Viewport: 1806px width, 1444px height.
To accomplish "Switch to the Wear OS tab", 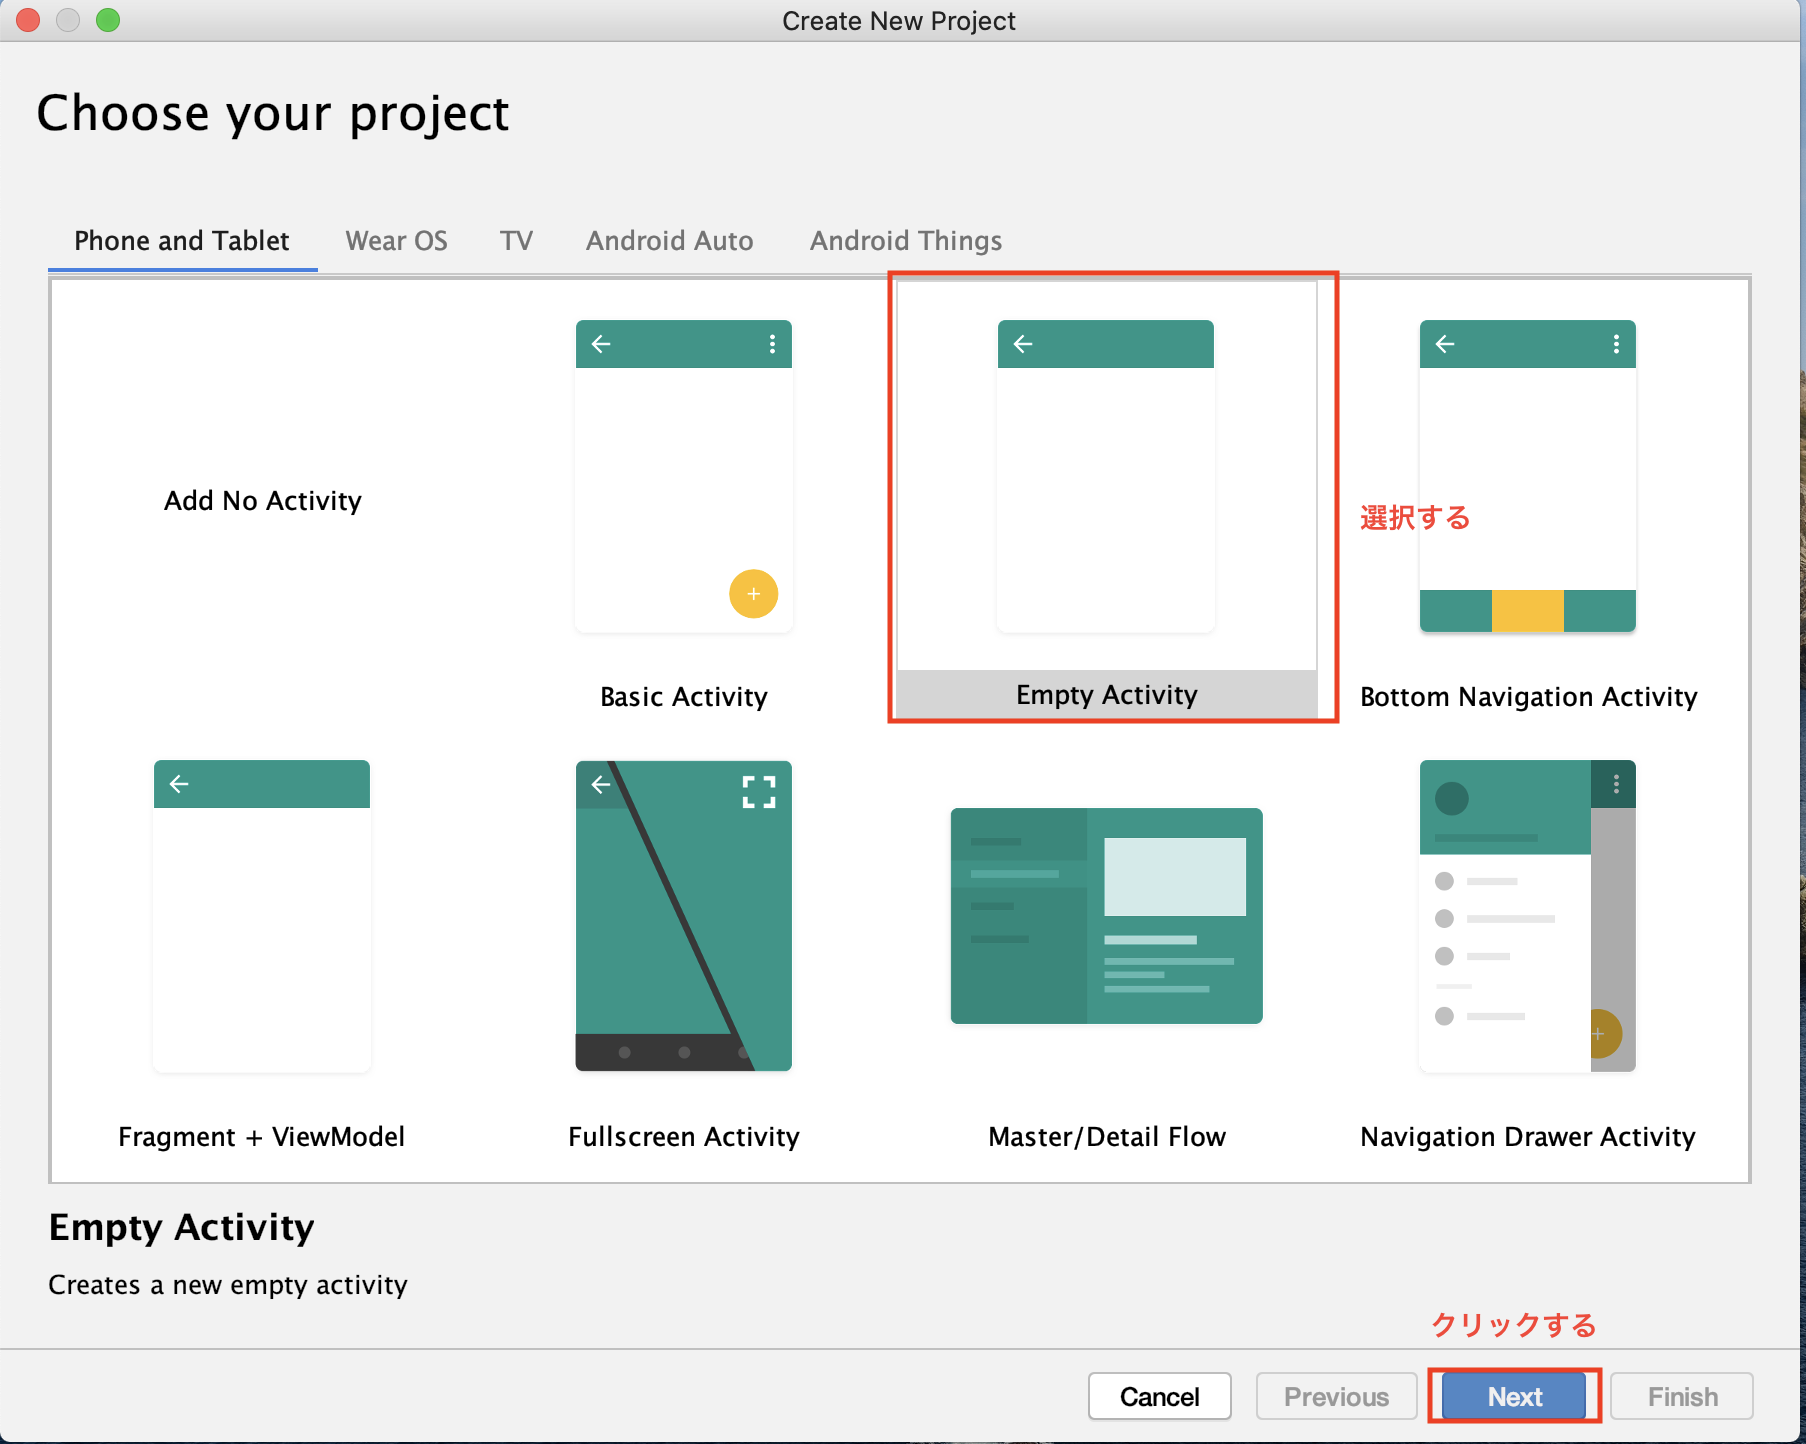I will (396, 241).
